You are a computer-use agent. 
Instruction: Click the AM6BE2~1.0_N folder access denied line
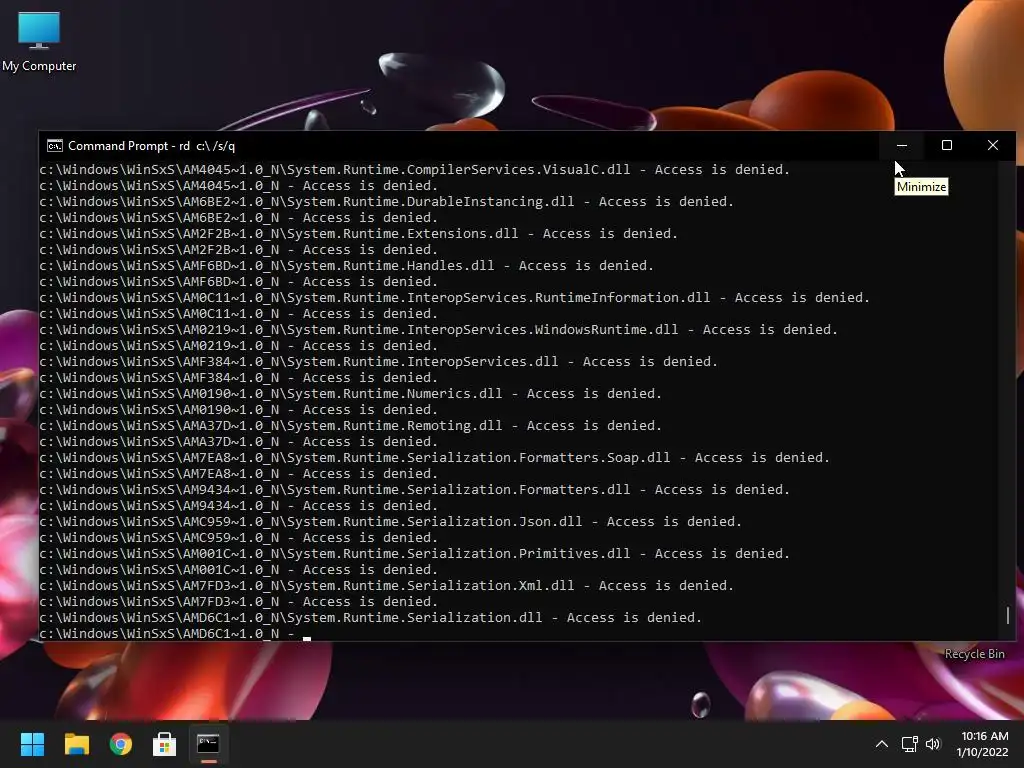tap(239, 217)
